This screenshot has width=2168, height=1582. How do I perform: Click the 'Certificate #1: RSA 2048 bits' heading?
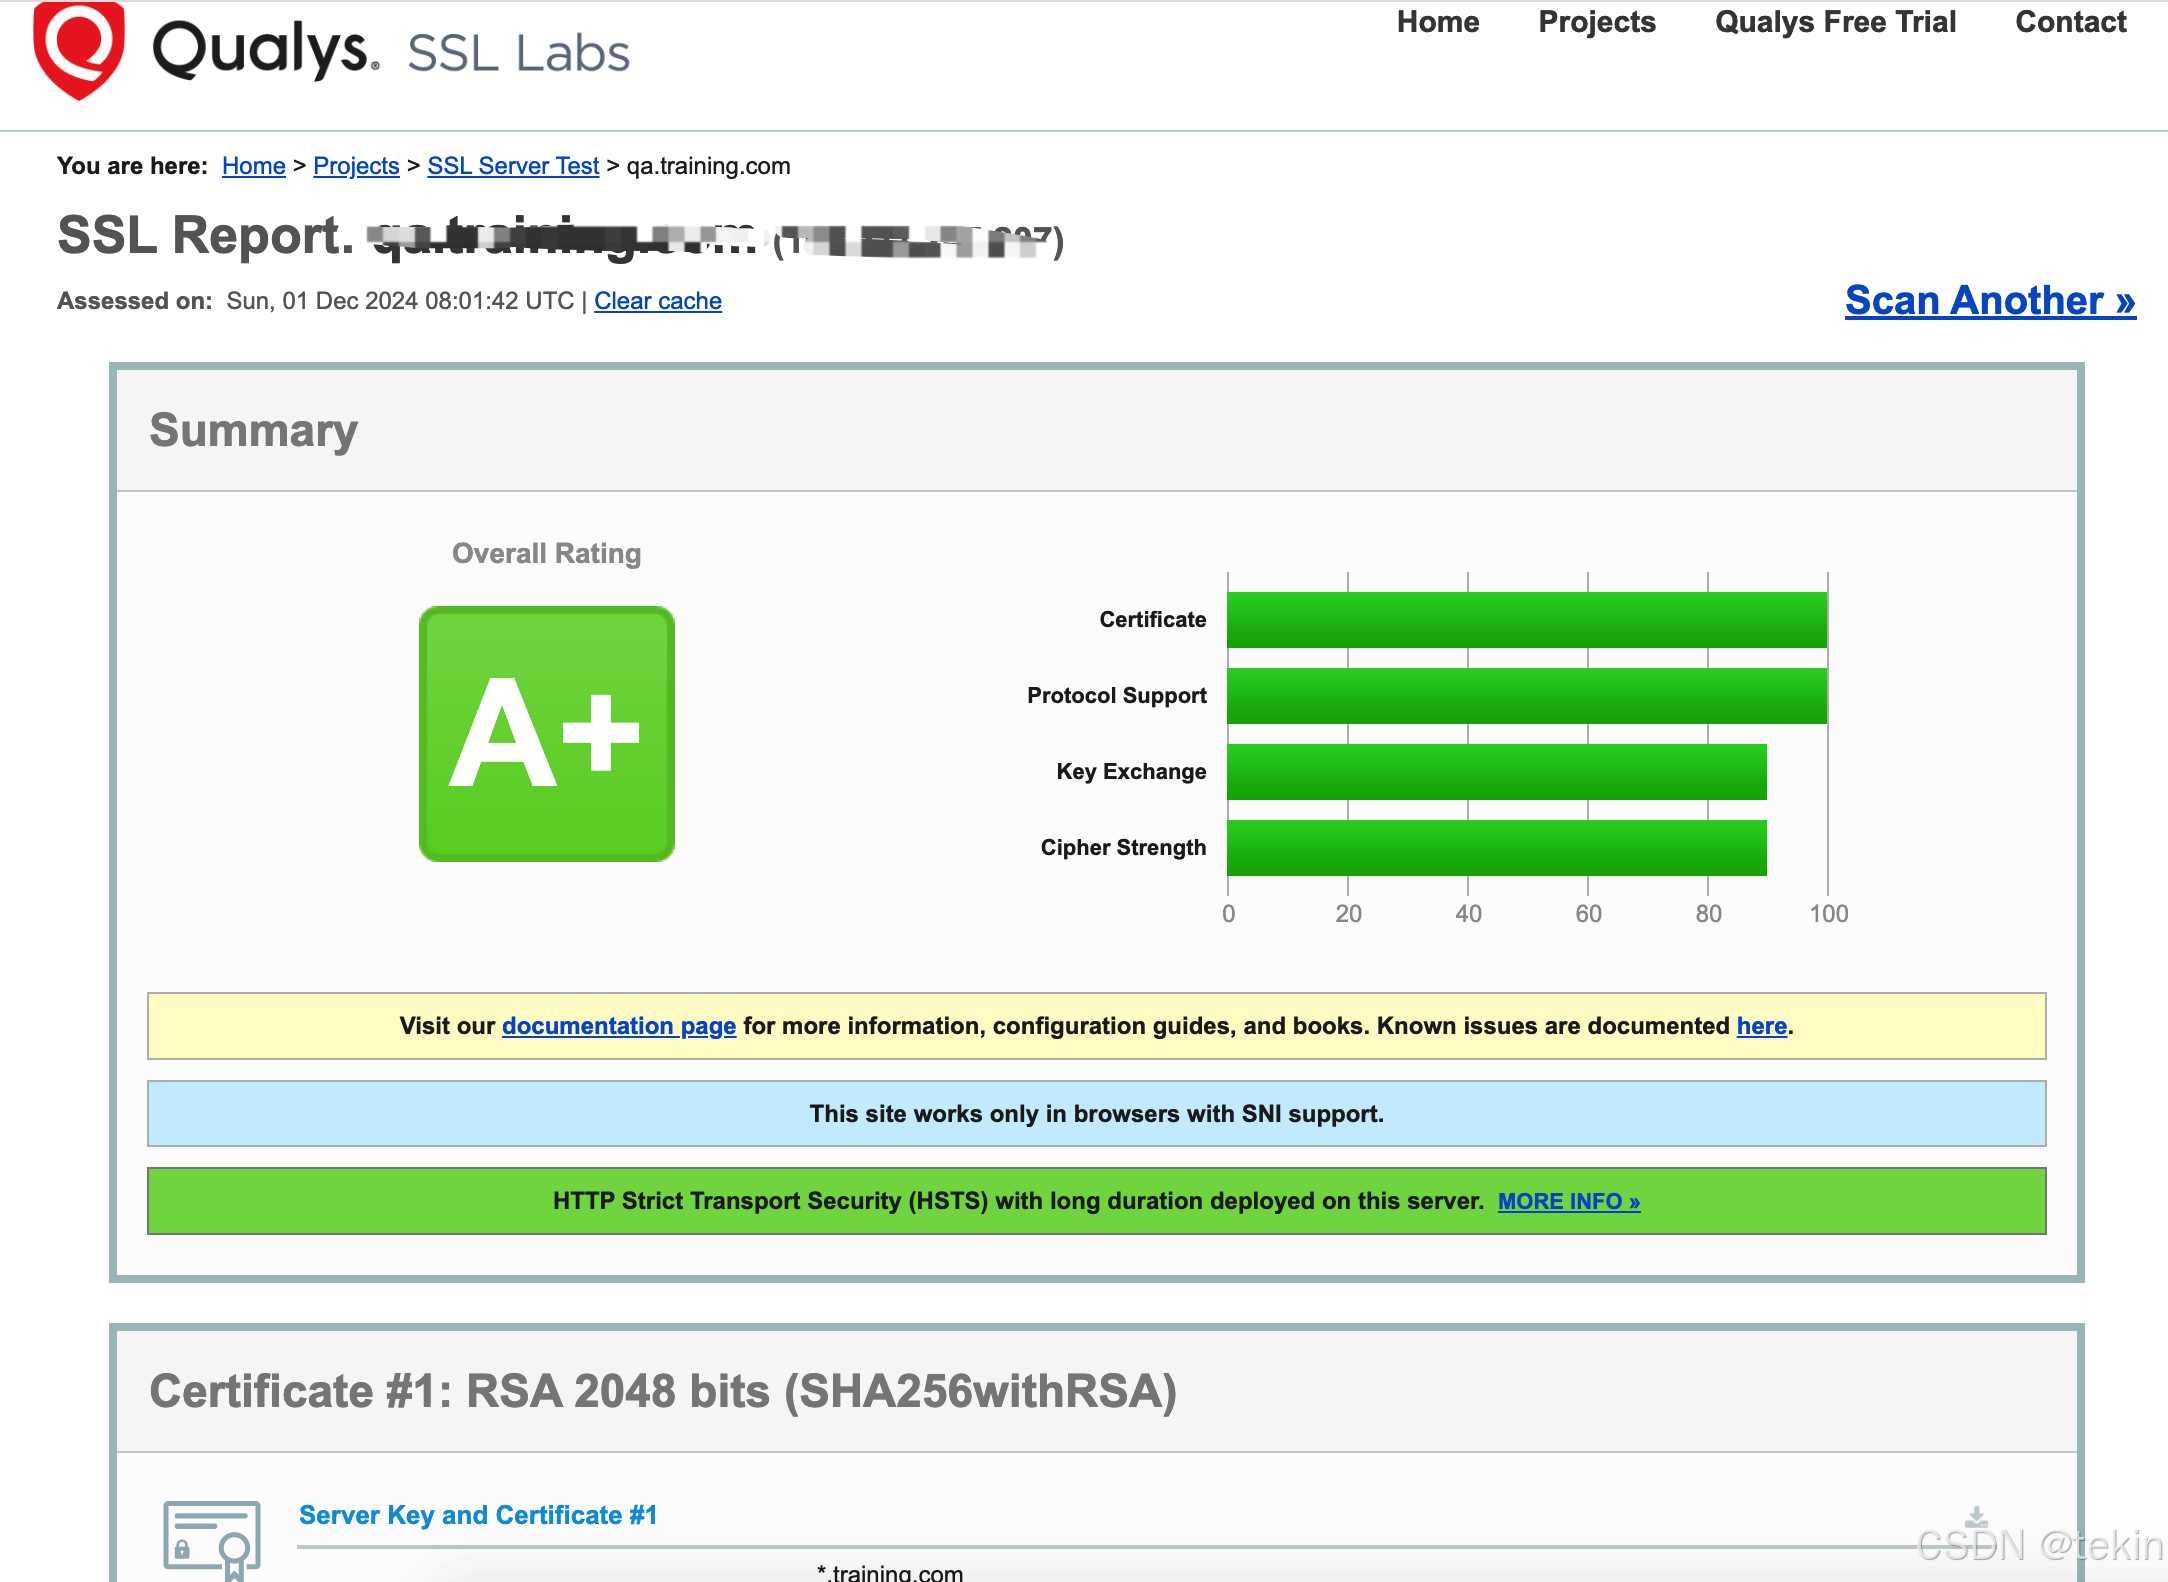pos(663,1392)
